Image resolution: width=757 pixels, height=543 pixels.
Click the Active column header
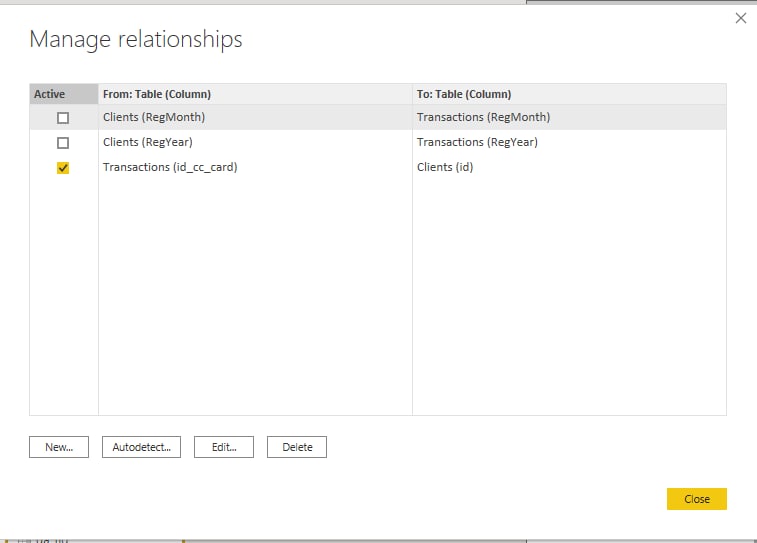pos(64,94)
